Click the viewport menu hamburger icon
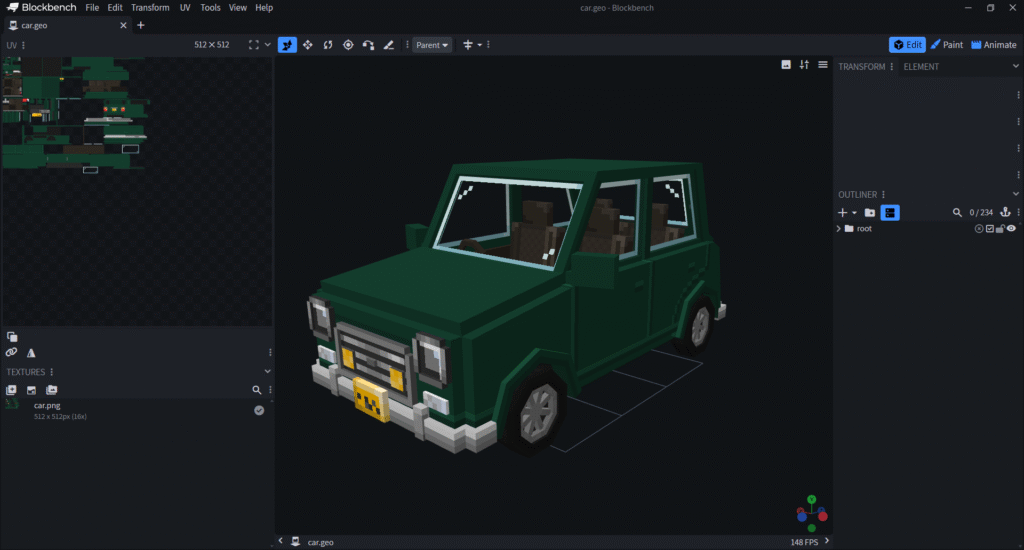The image size is (1024, 550). (822, 65)
